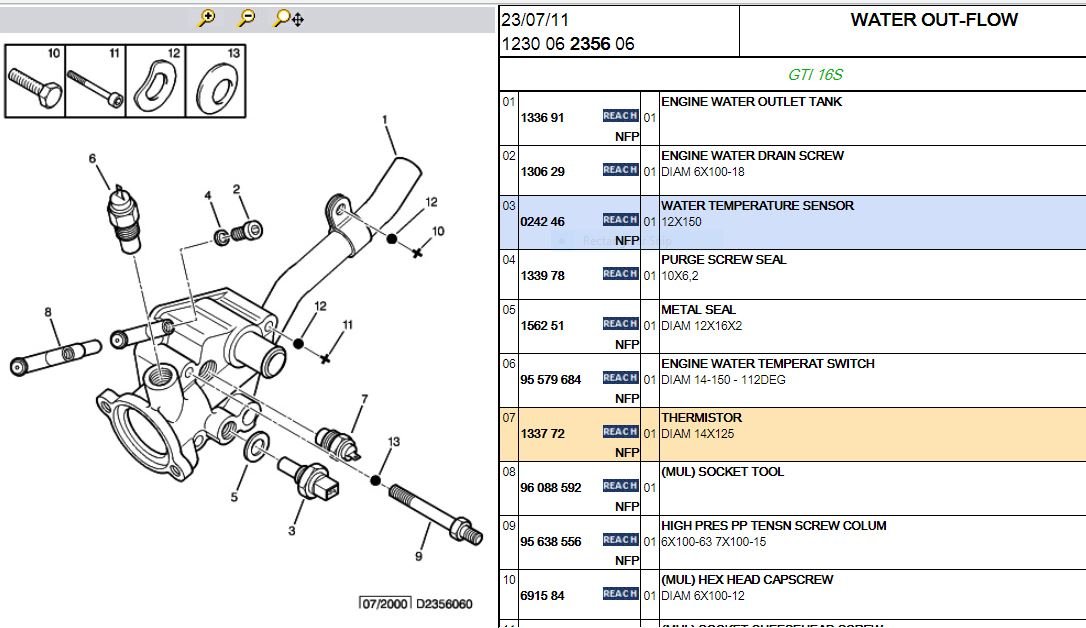
Task: Click part number 1337 72
Action: (x=542, y=433)
